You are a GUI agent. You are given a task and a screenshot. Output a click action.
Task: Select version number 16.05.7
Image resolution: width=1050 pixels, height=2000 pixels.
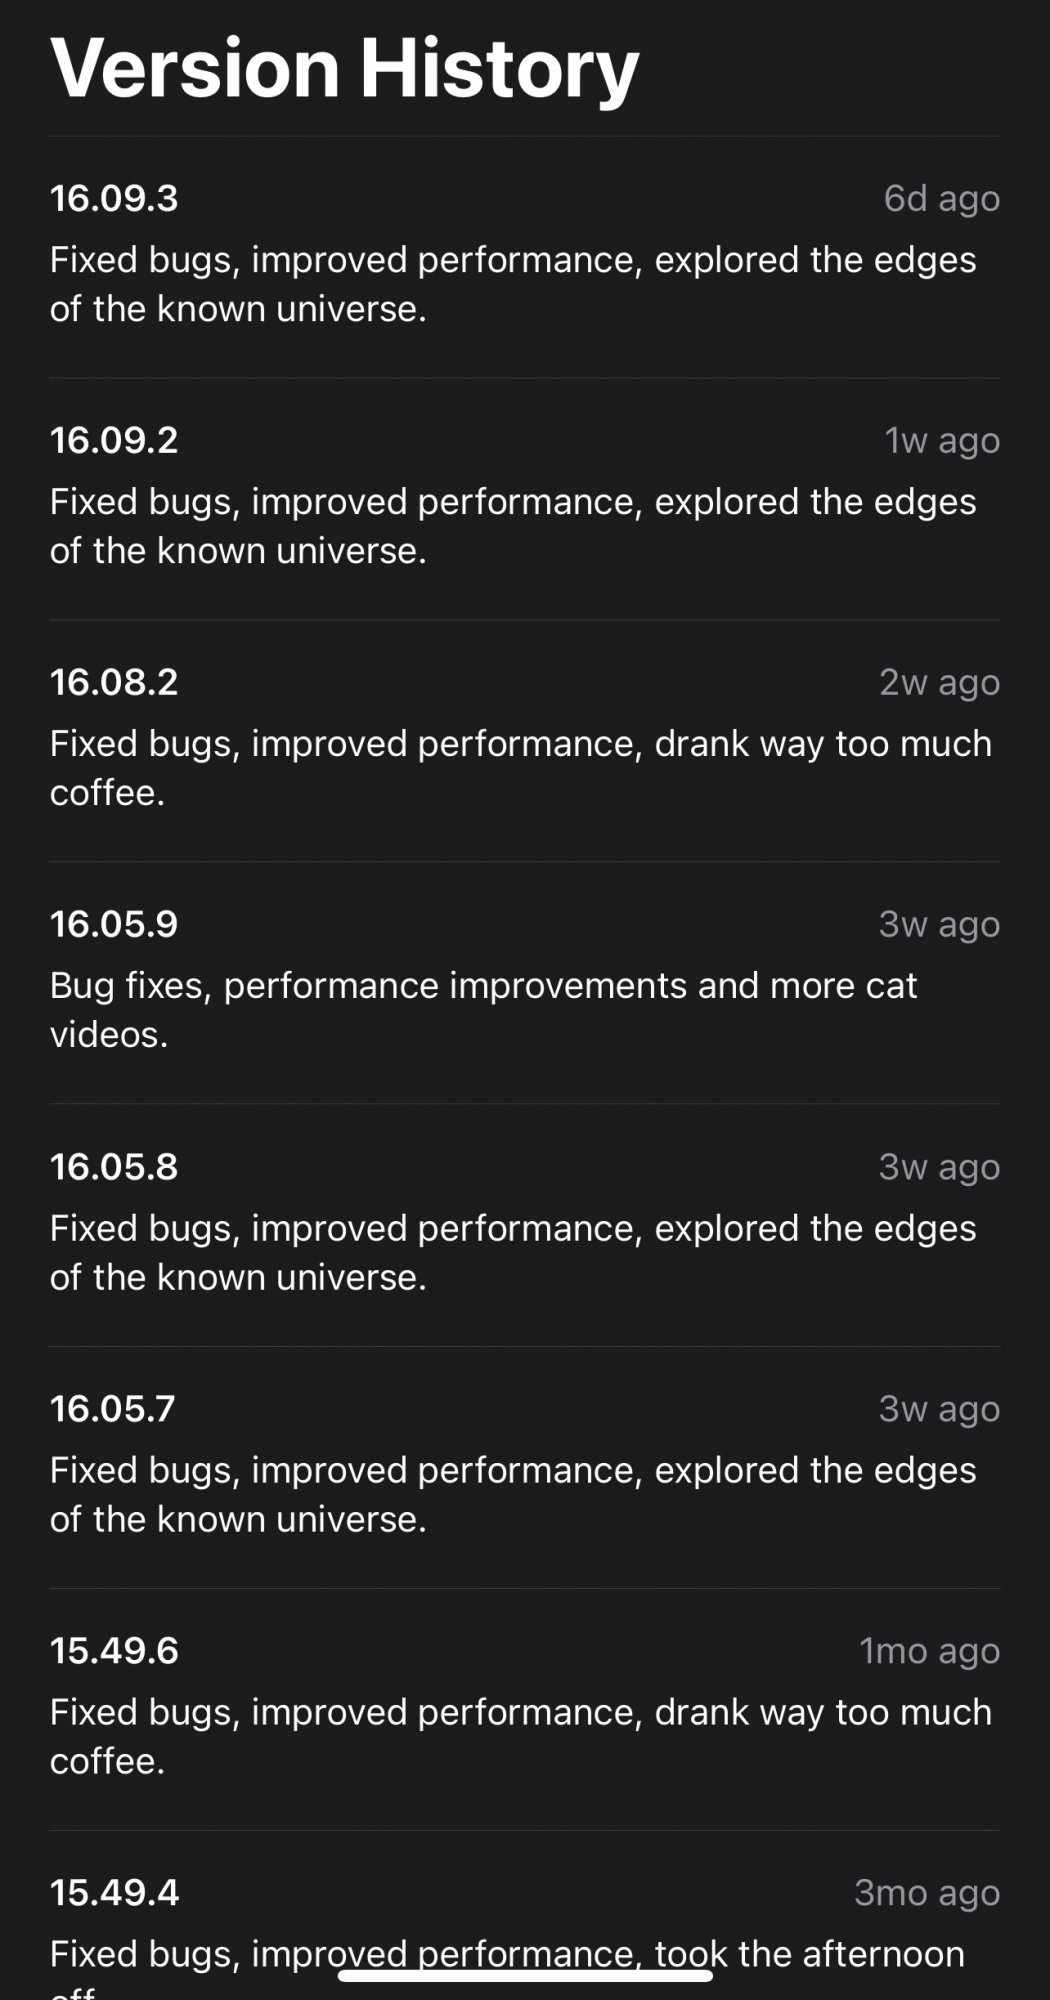coord(112,1409)
